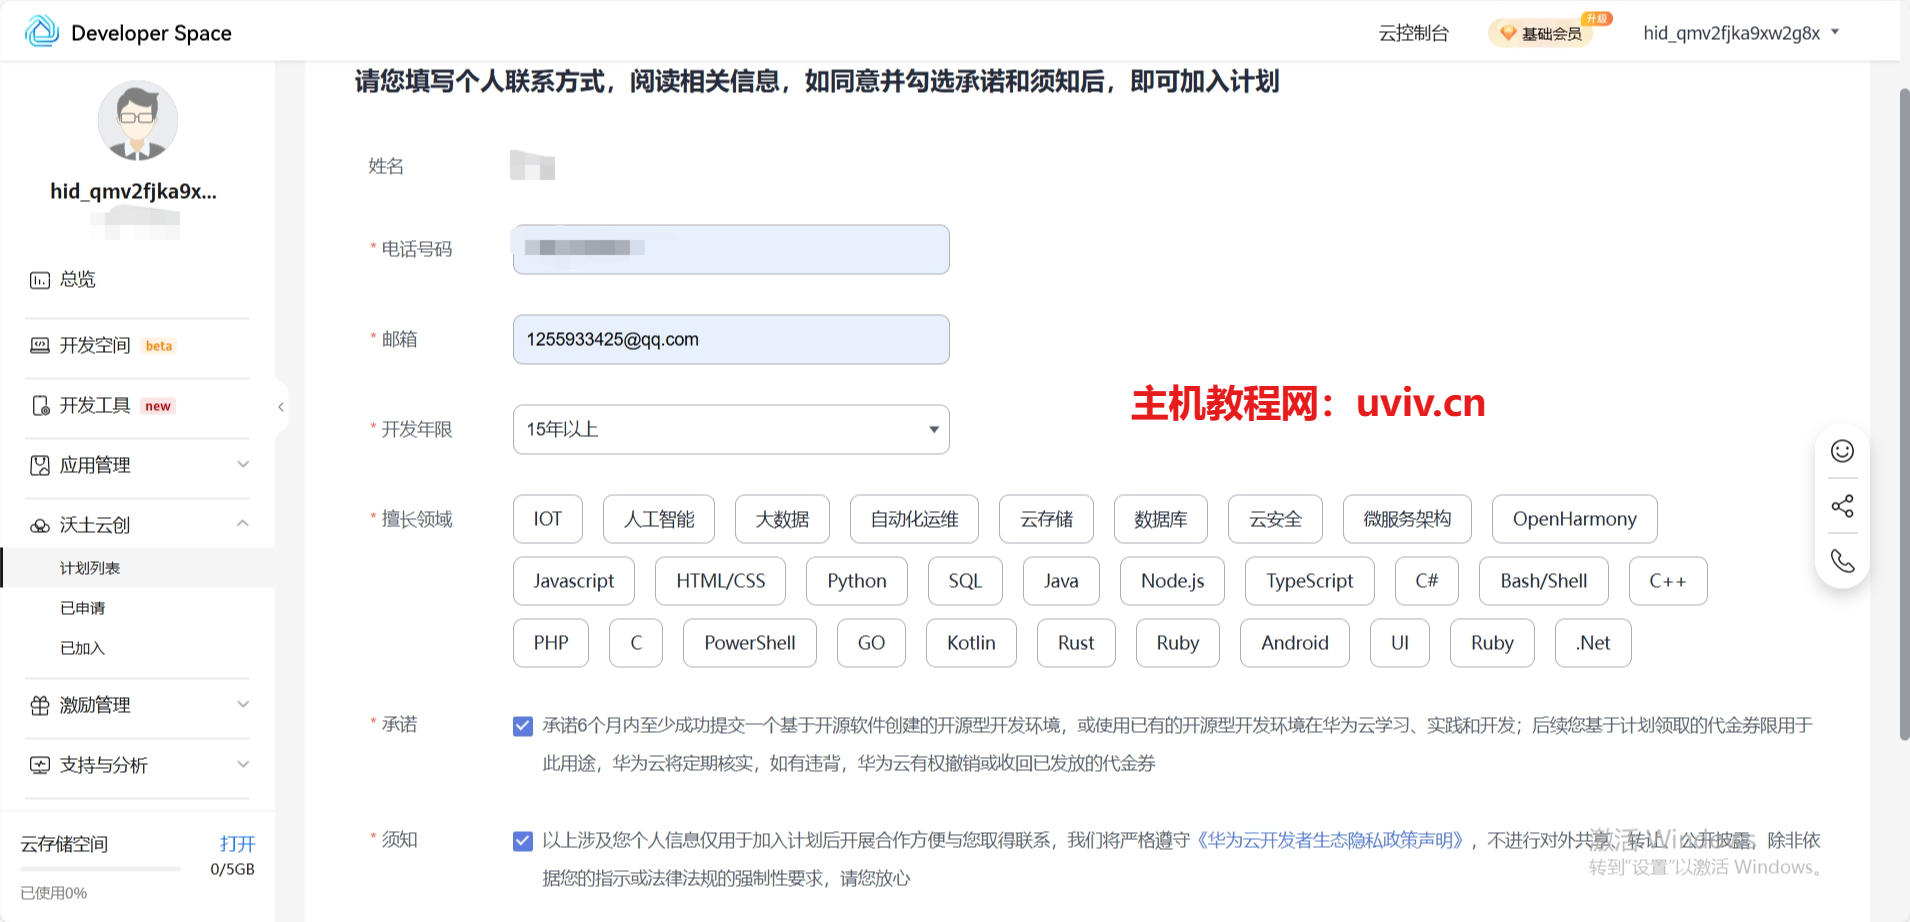Collapse the sidebar with the arrow handle
This screenshot has width=1910, height=922.
click(x=281, y=406)
